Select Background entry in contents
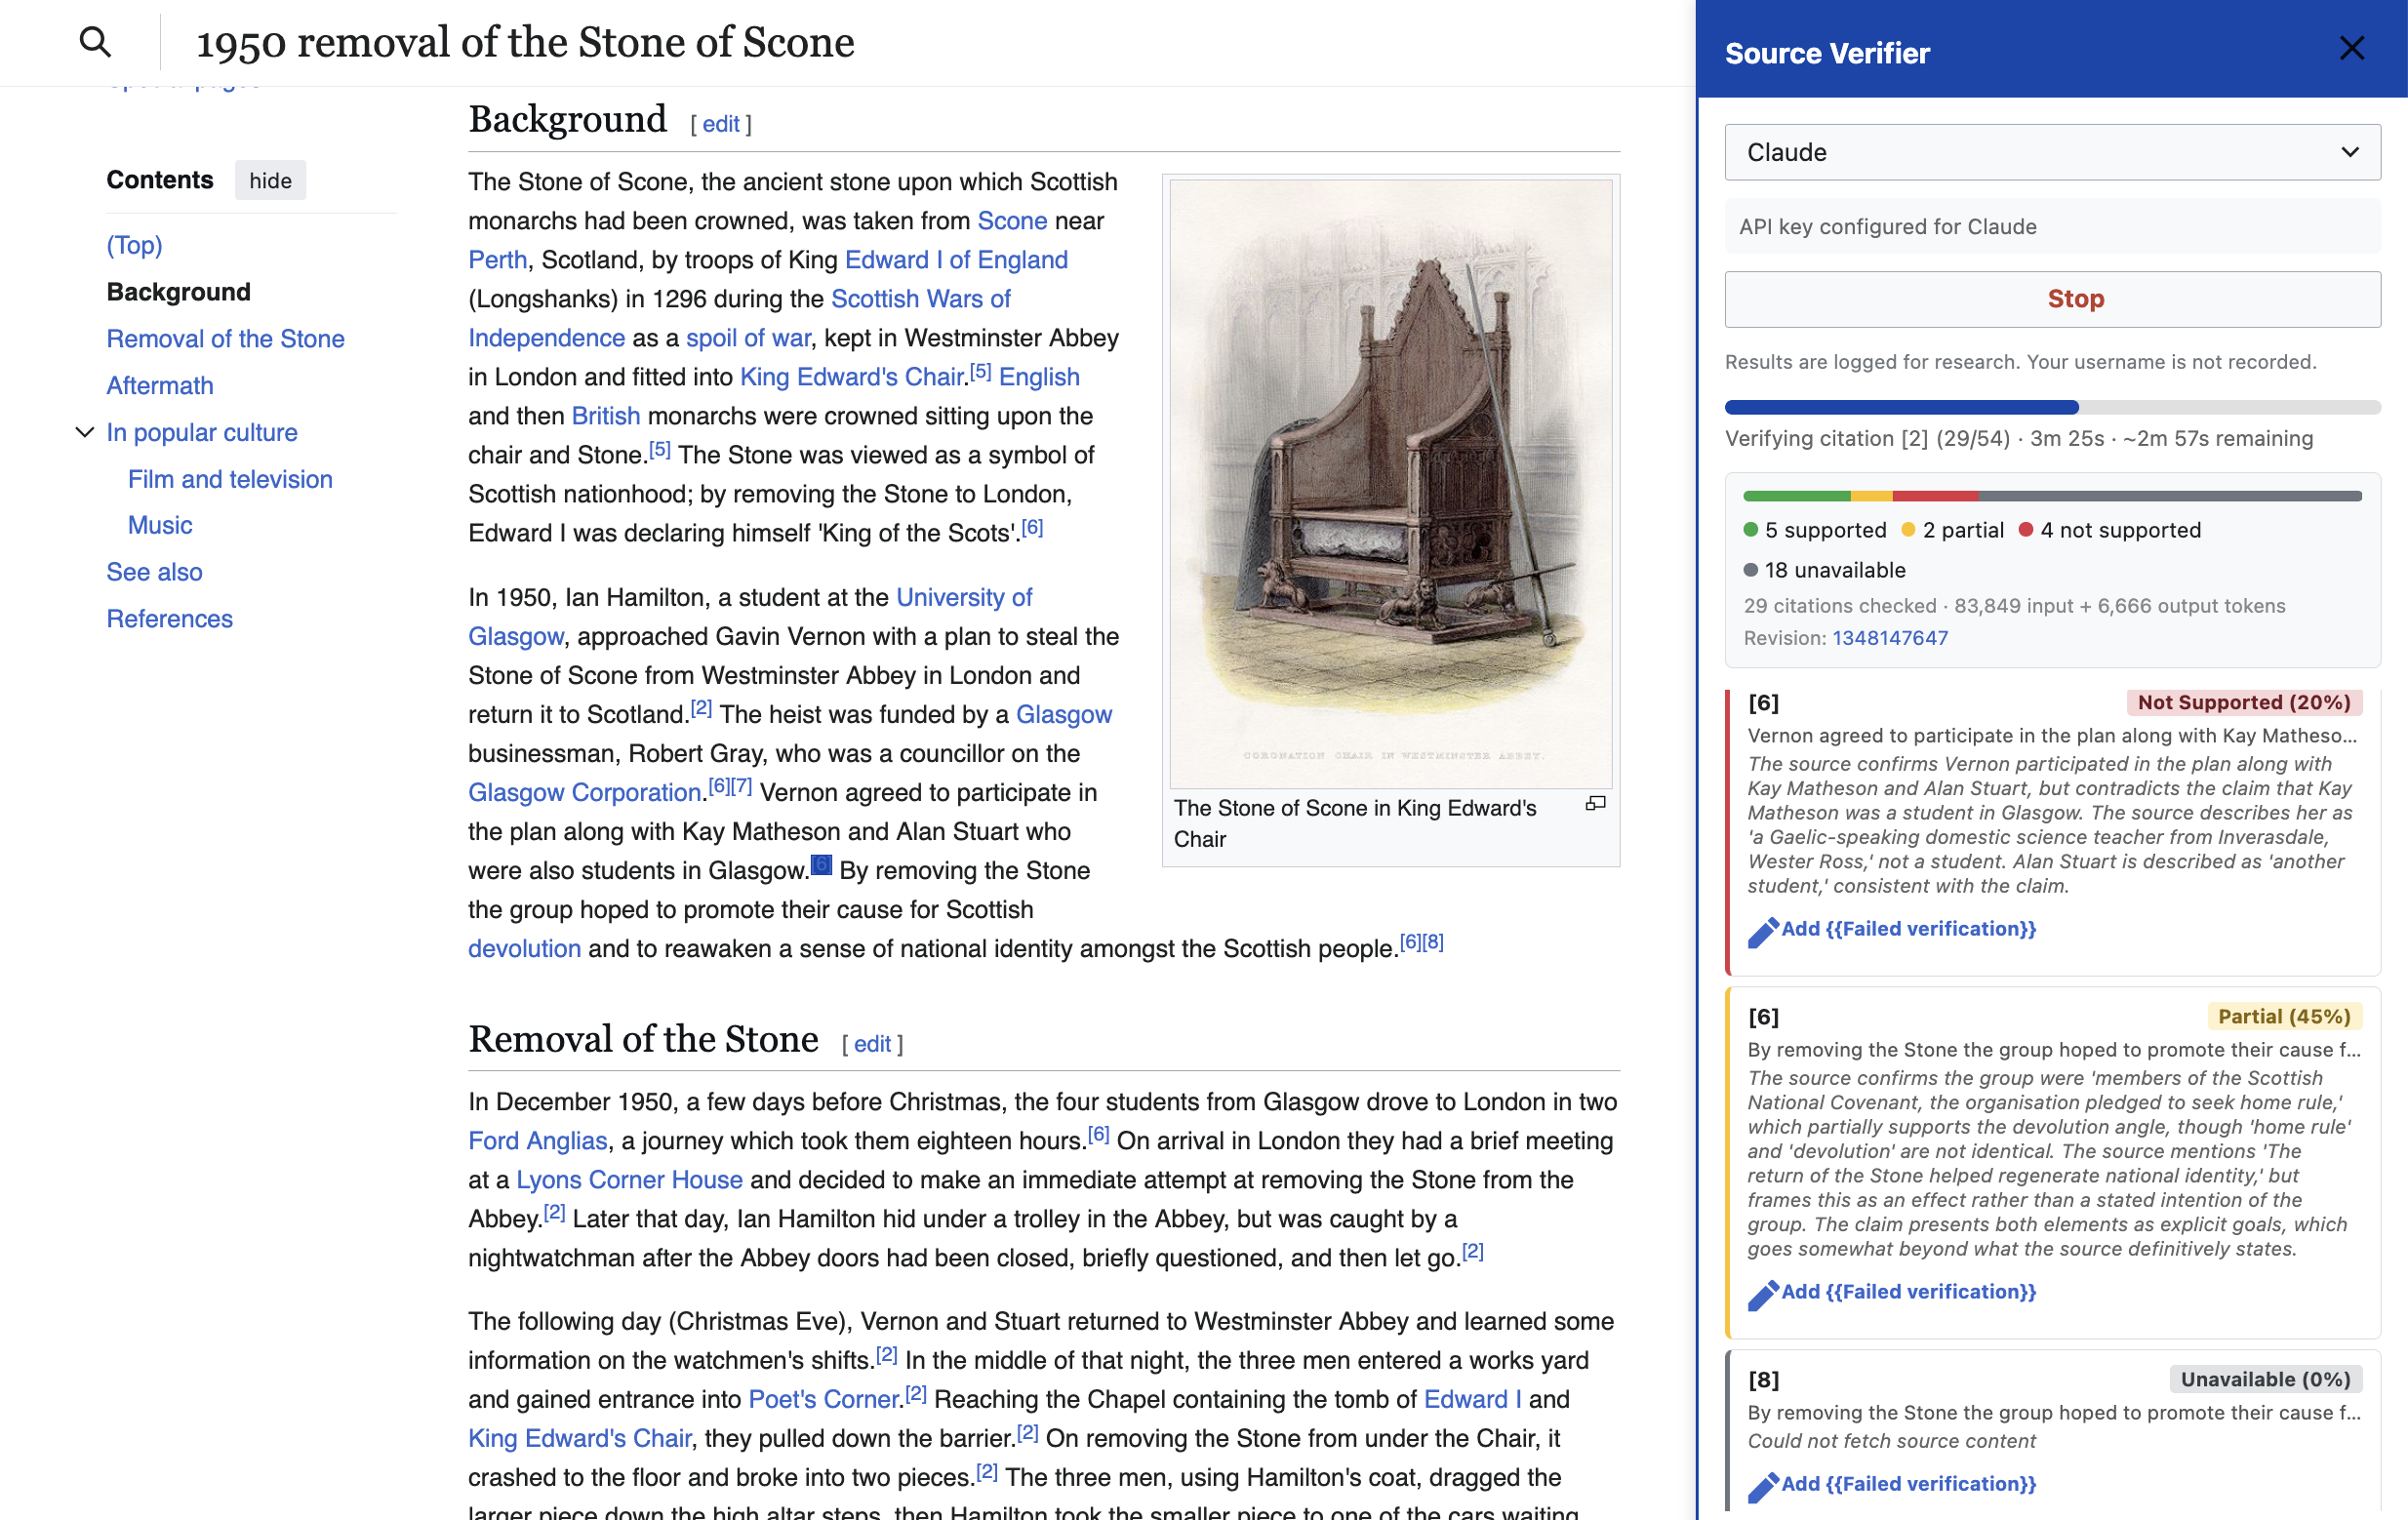 click(178, 292)
